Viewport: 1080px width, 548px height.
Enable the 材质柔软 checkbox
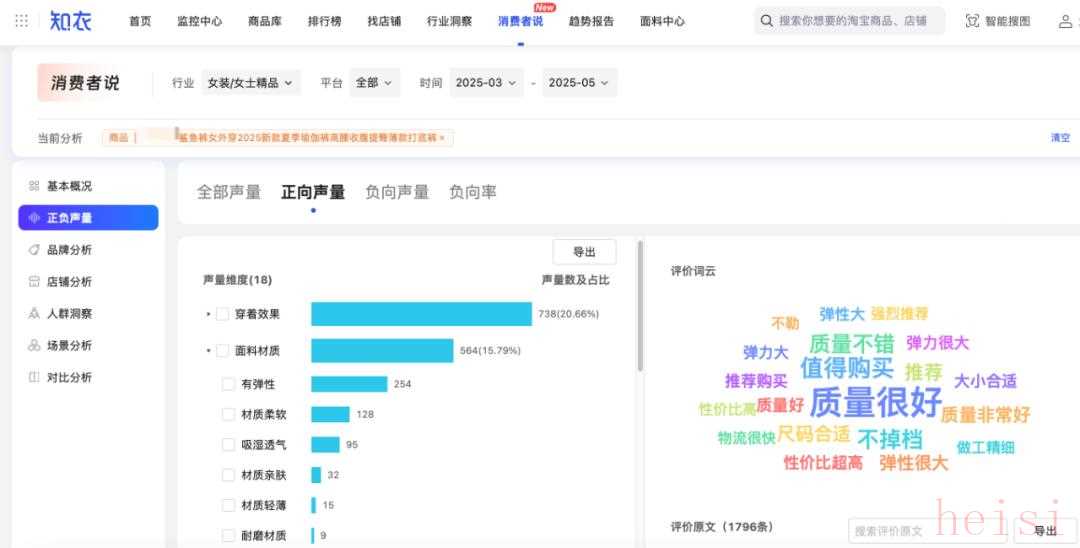coord(229,414)
